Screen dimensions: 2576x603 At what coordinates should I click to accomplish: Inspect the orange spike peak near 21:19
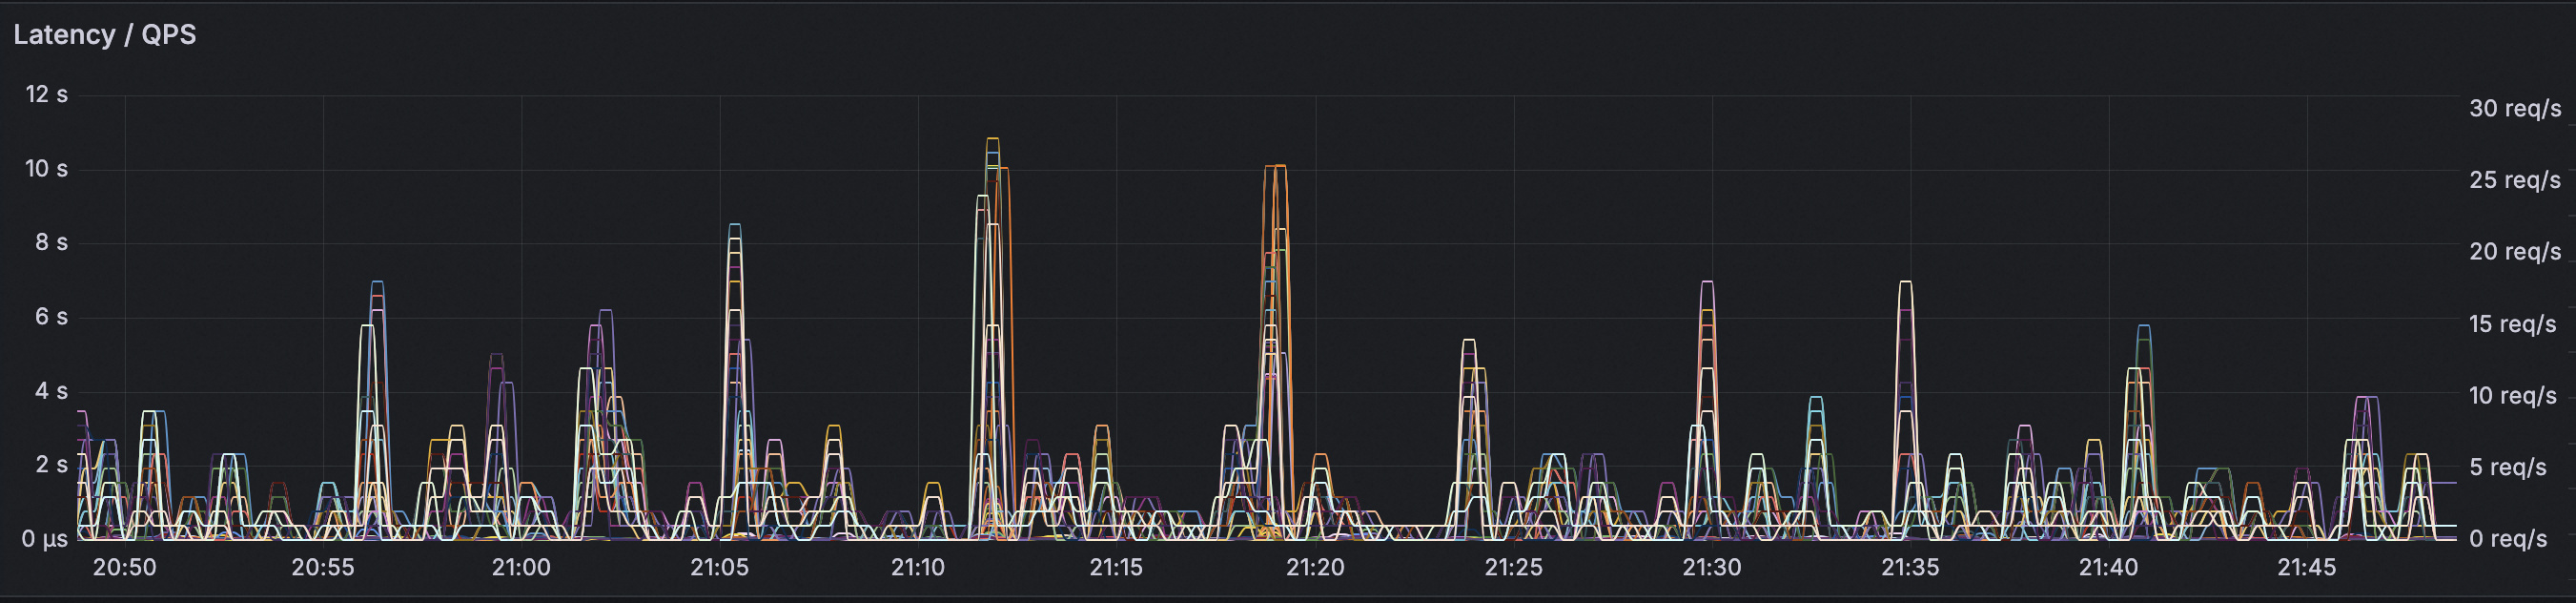1275,166
